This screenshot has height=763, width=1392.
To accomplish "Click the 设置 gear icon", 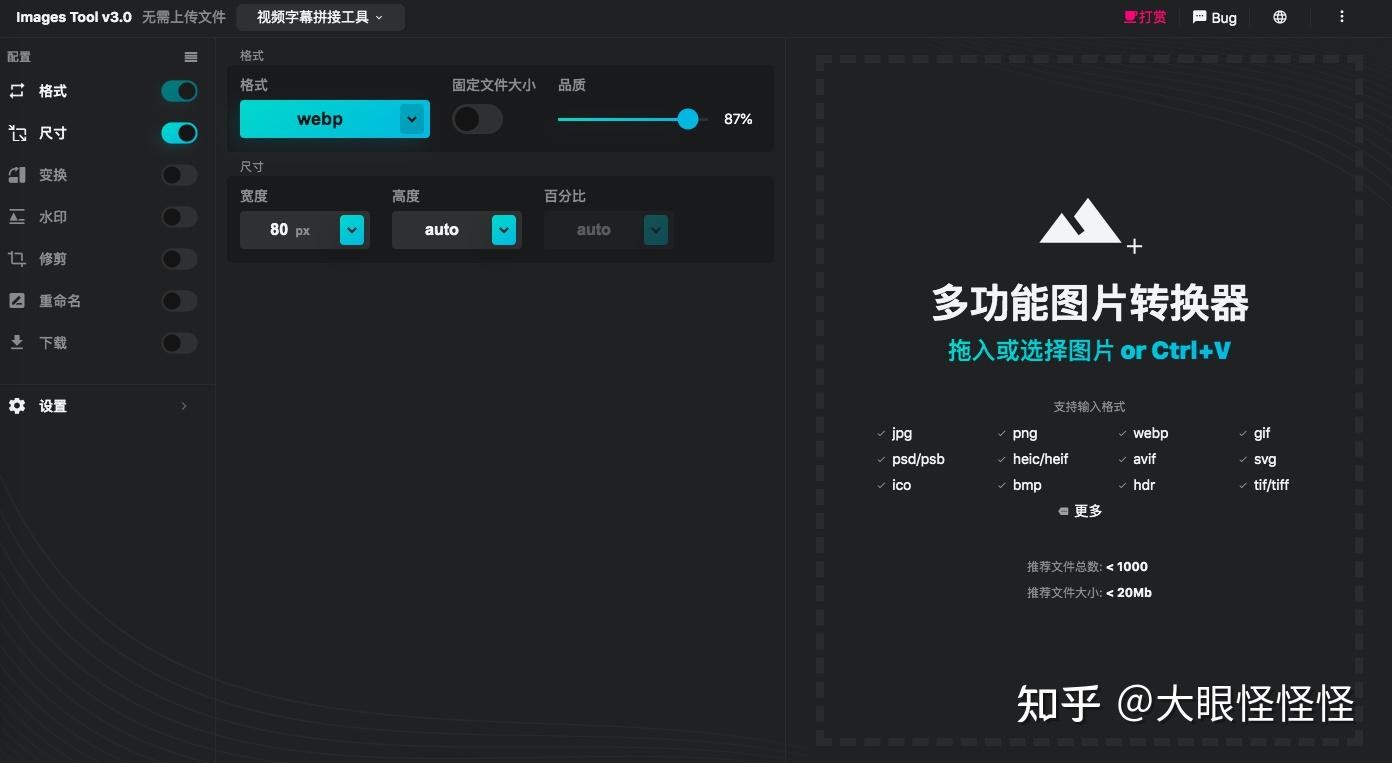I will point(17,406).
